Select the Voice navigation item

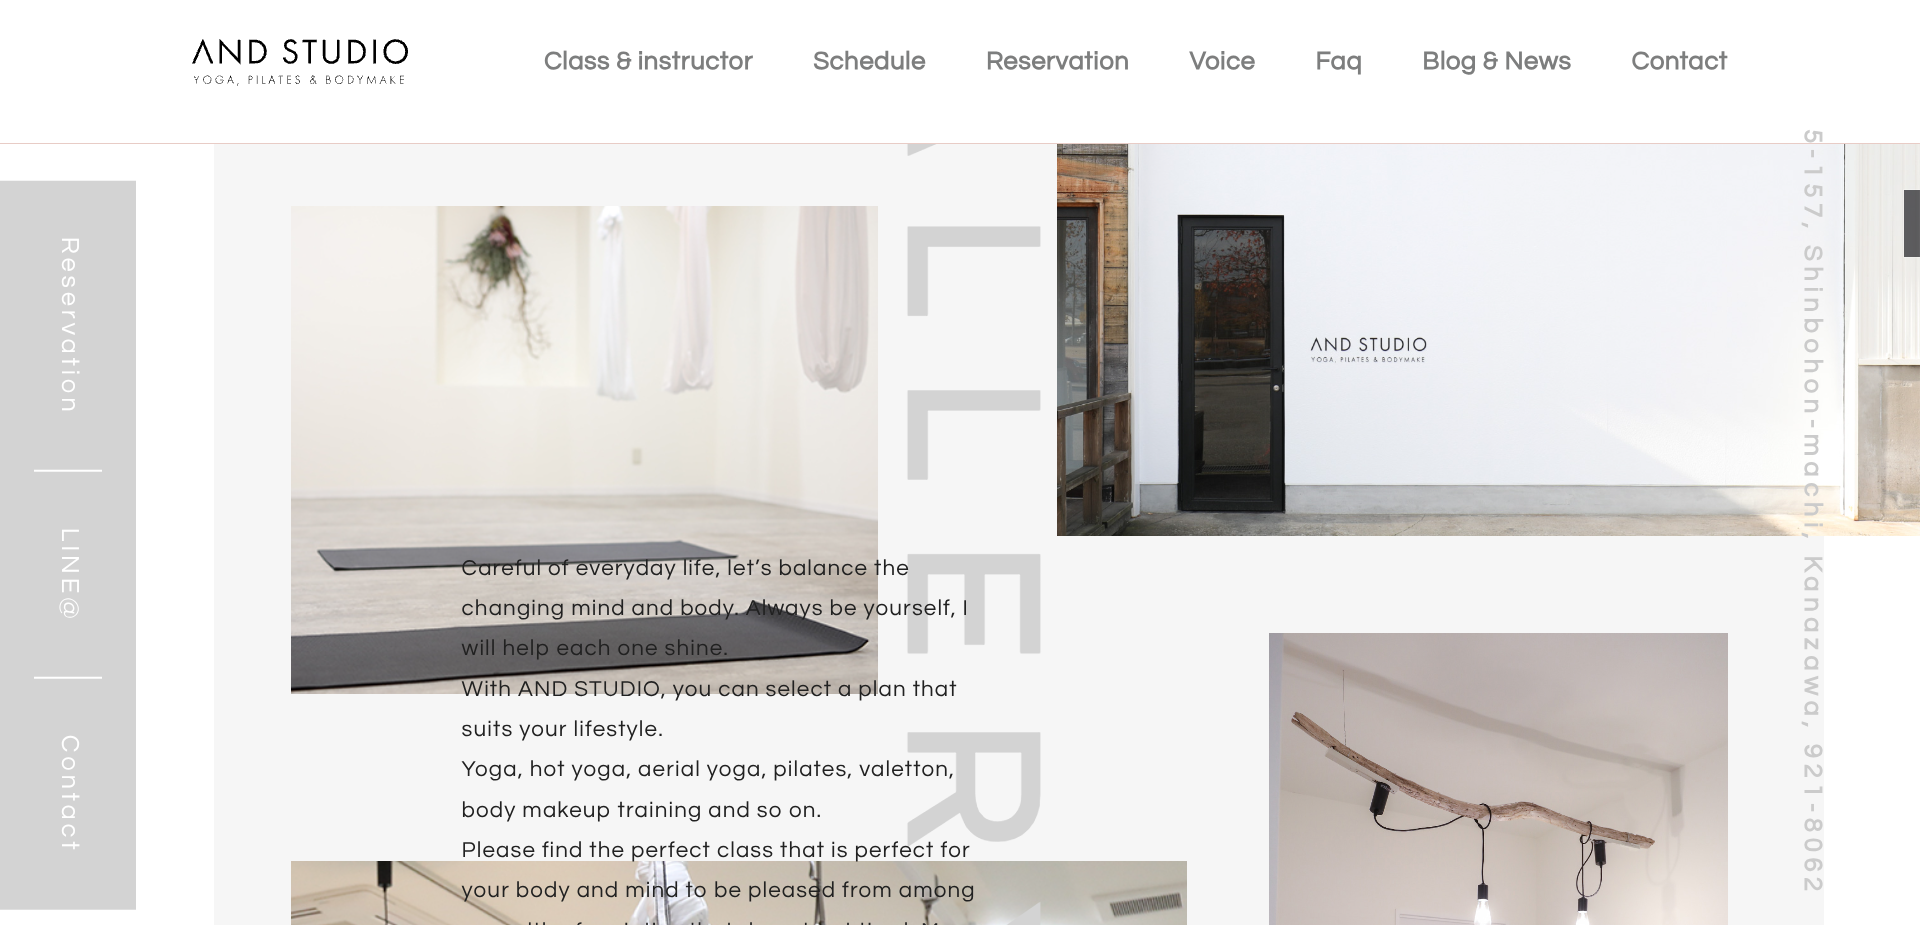coord(1222,61)
